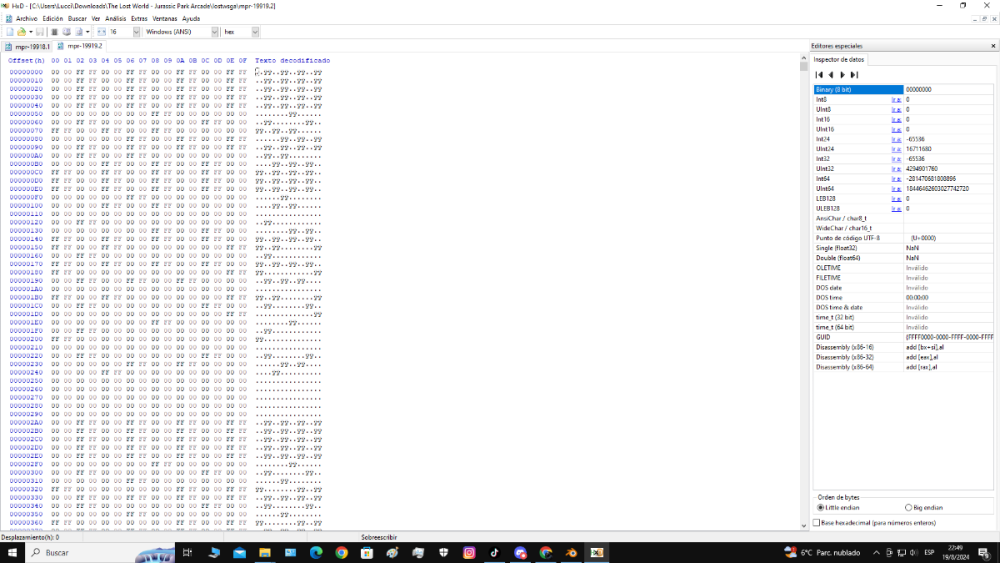Open the Windows Start menu
Image resolution: width=1000 pixels, height=563 pixels.
point(12,553)
